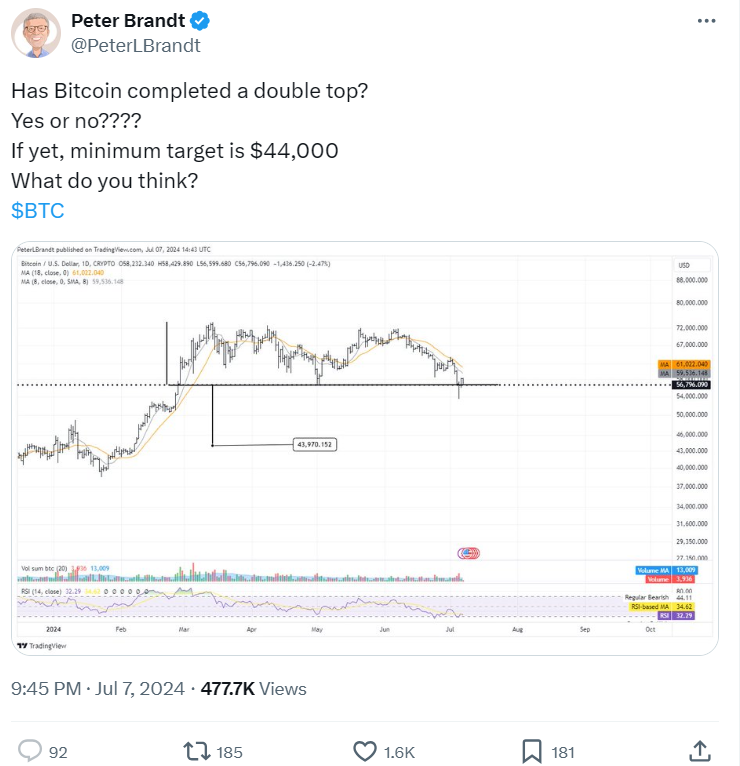Bookmark the tweet using bookmark icon
The image size is (740, 766).
[x=533, y=750]
